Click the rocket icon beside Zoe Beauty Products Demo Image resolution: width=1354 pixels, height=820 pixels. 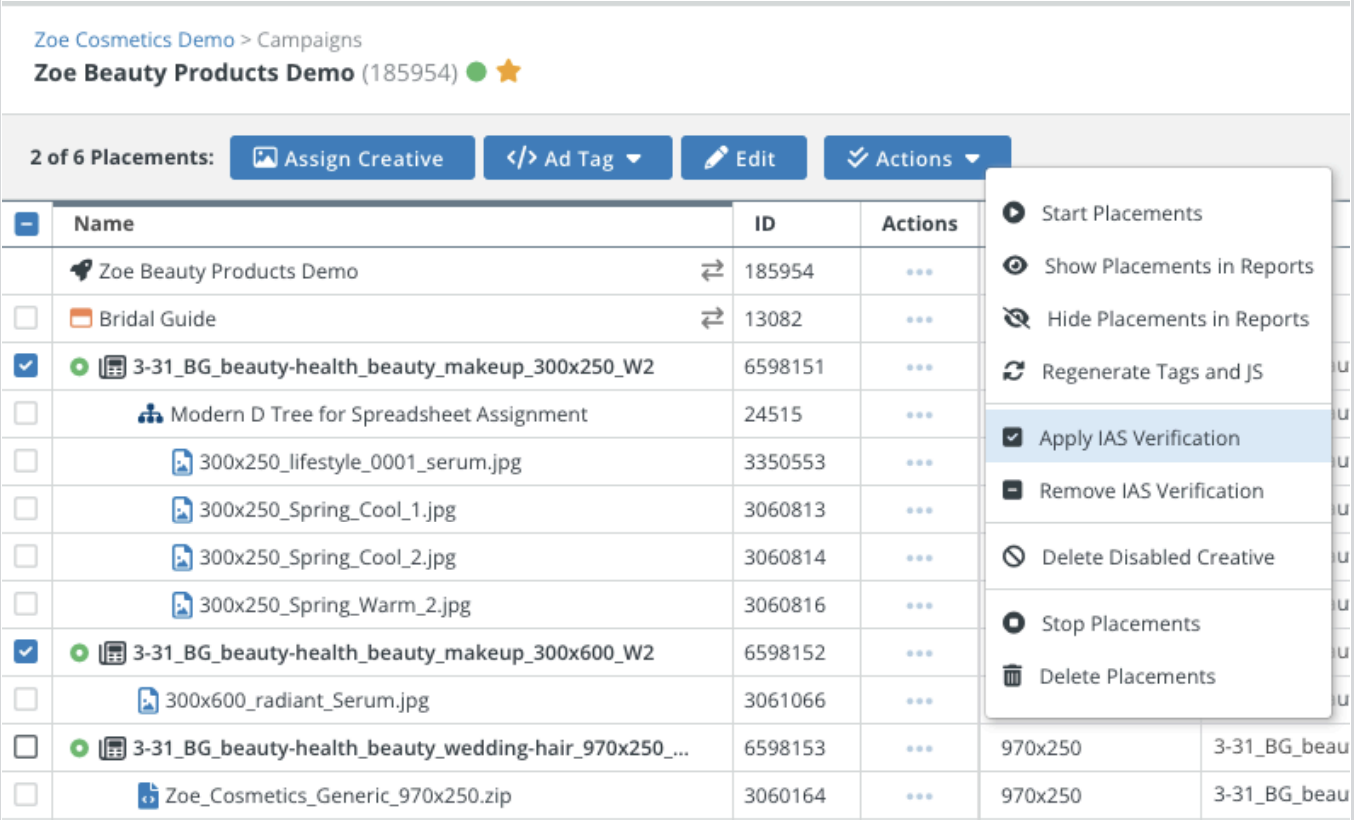pos(81,271)
